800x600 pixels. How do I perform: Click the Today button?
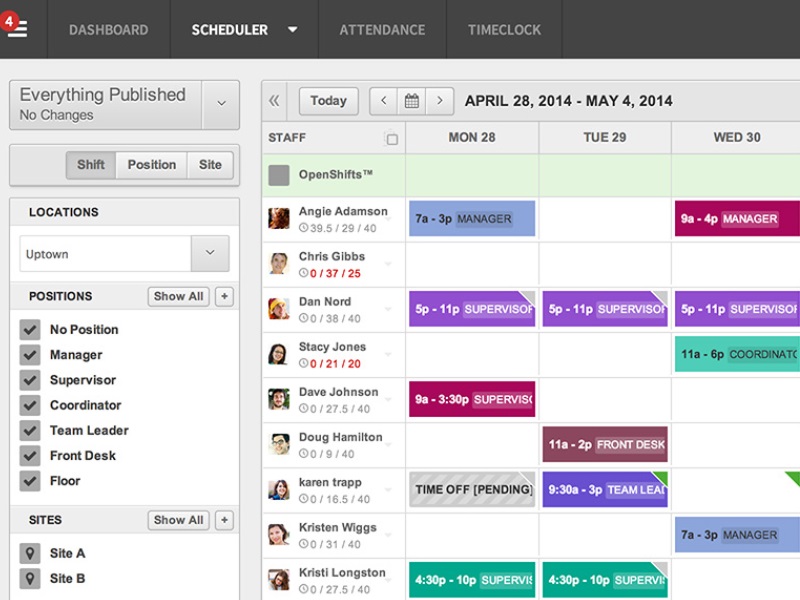tap(328, 101)
